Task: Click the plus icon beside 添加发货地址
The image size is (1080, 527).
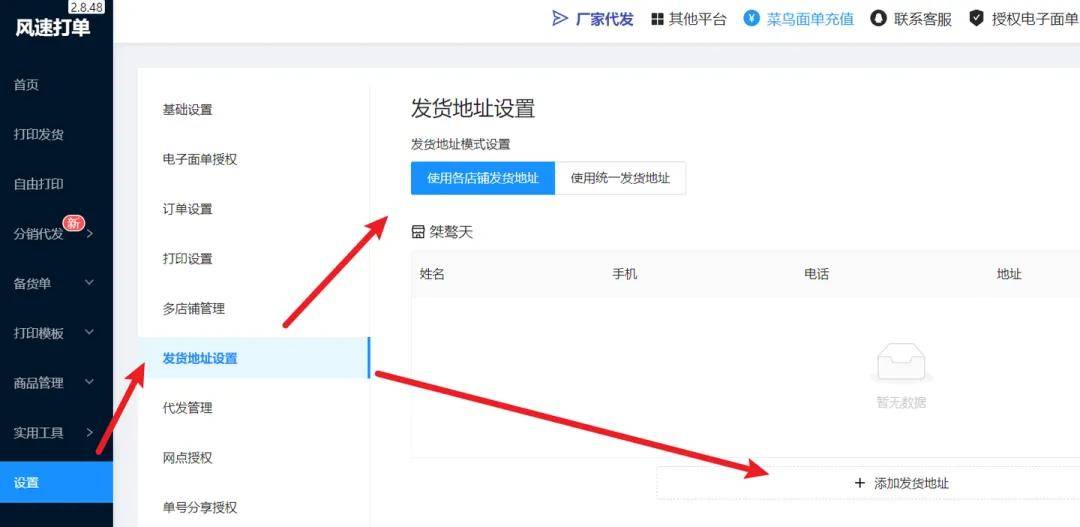Action: [859, 483]
